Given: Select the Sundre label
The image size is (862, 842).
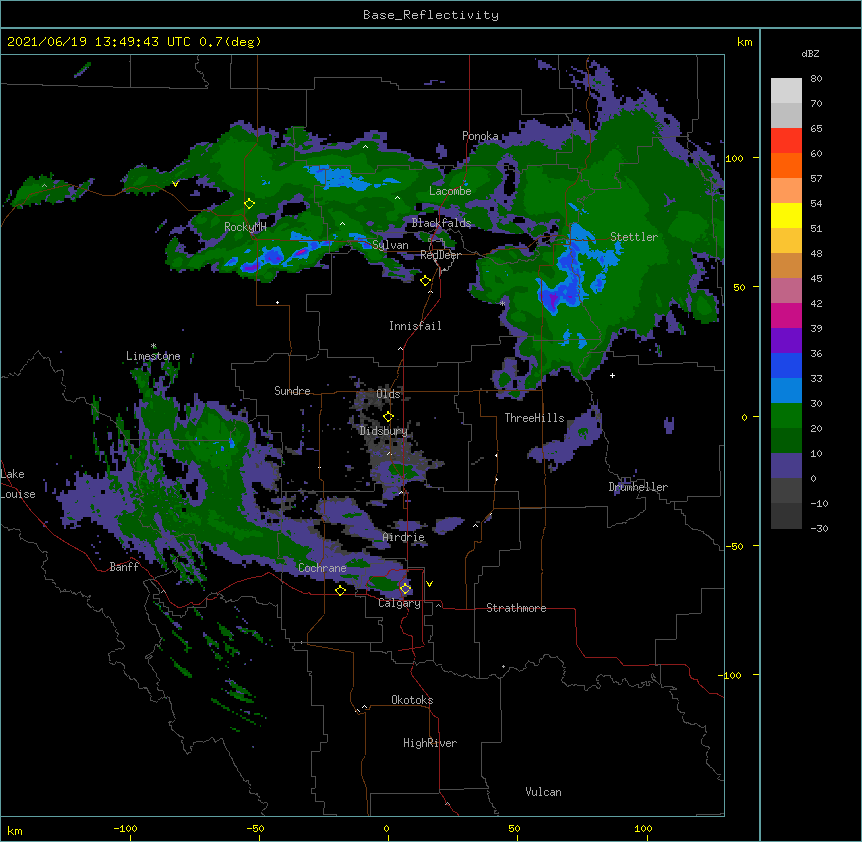Looking at the screenshot, I should point(292,391).
